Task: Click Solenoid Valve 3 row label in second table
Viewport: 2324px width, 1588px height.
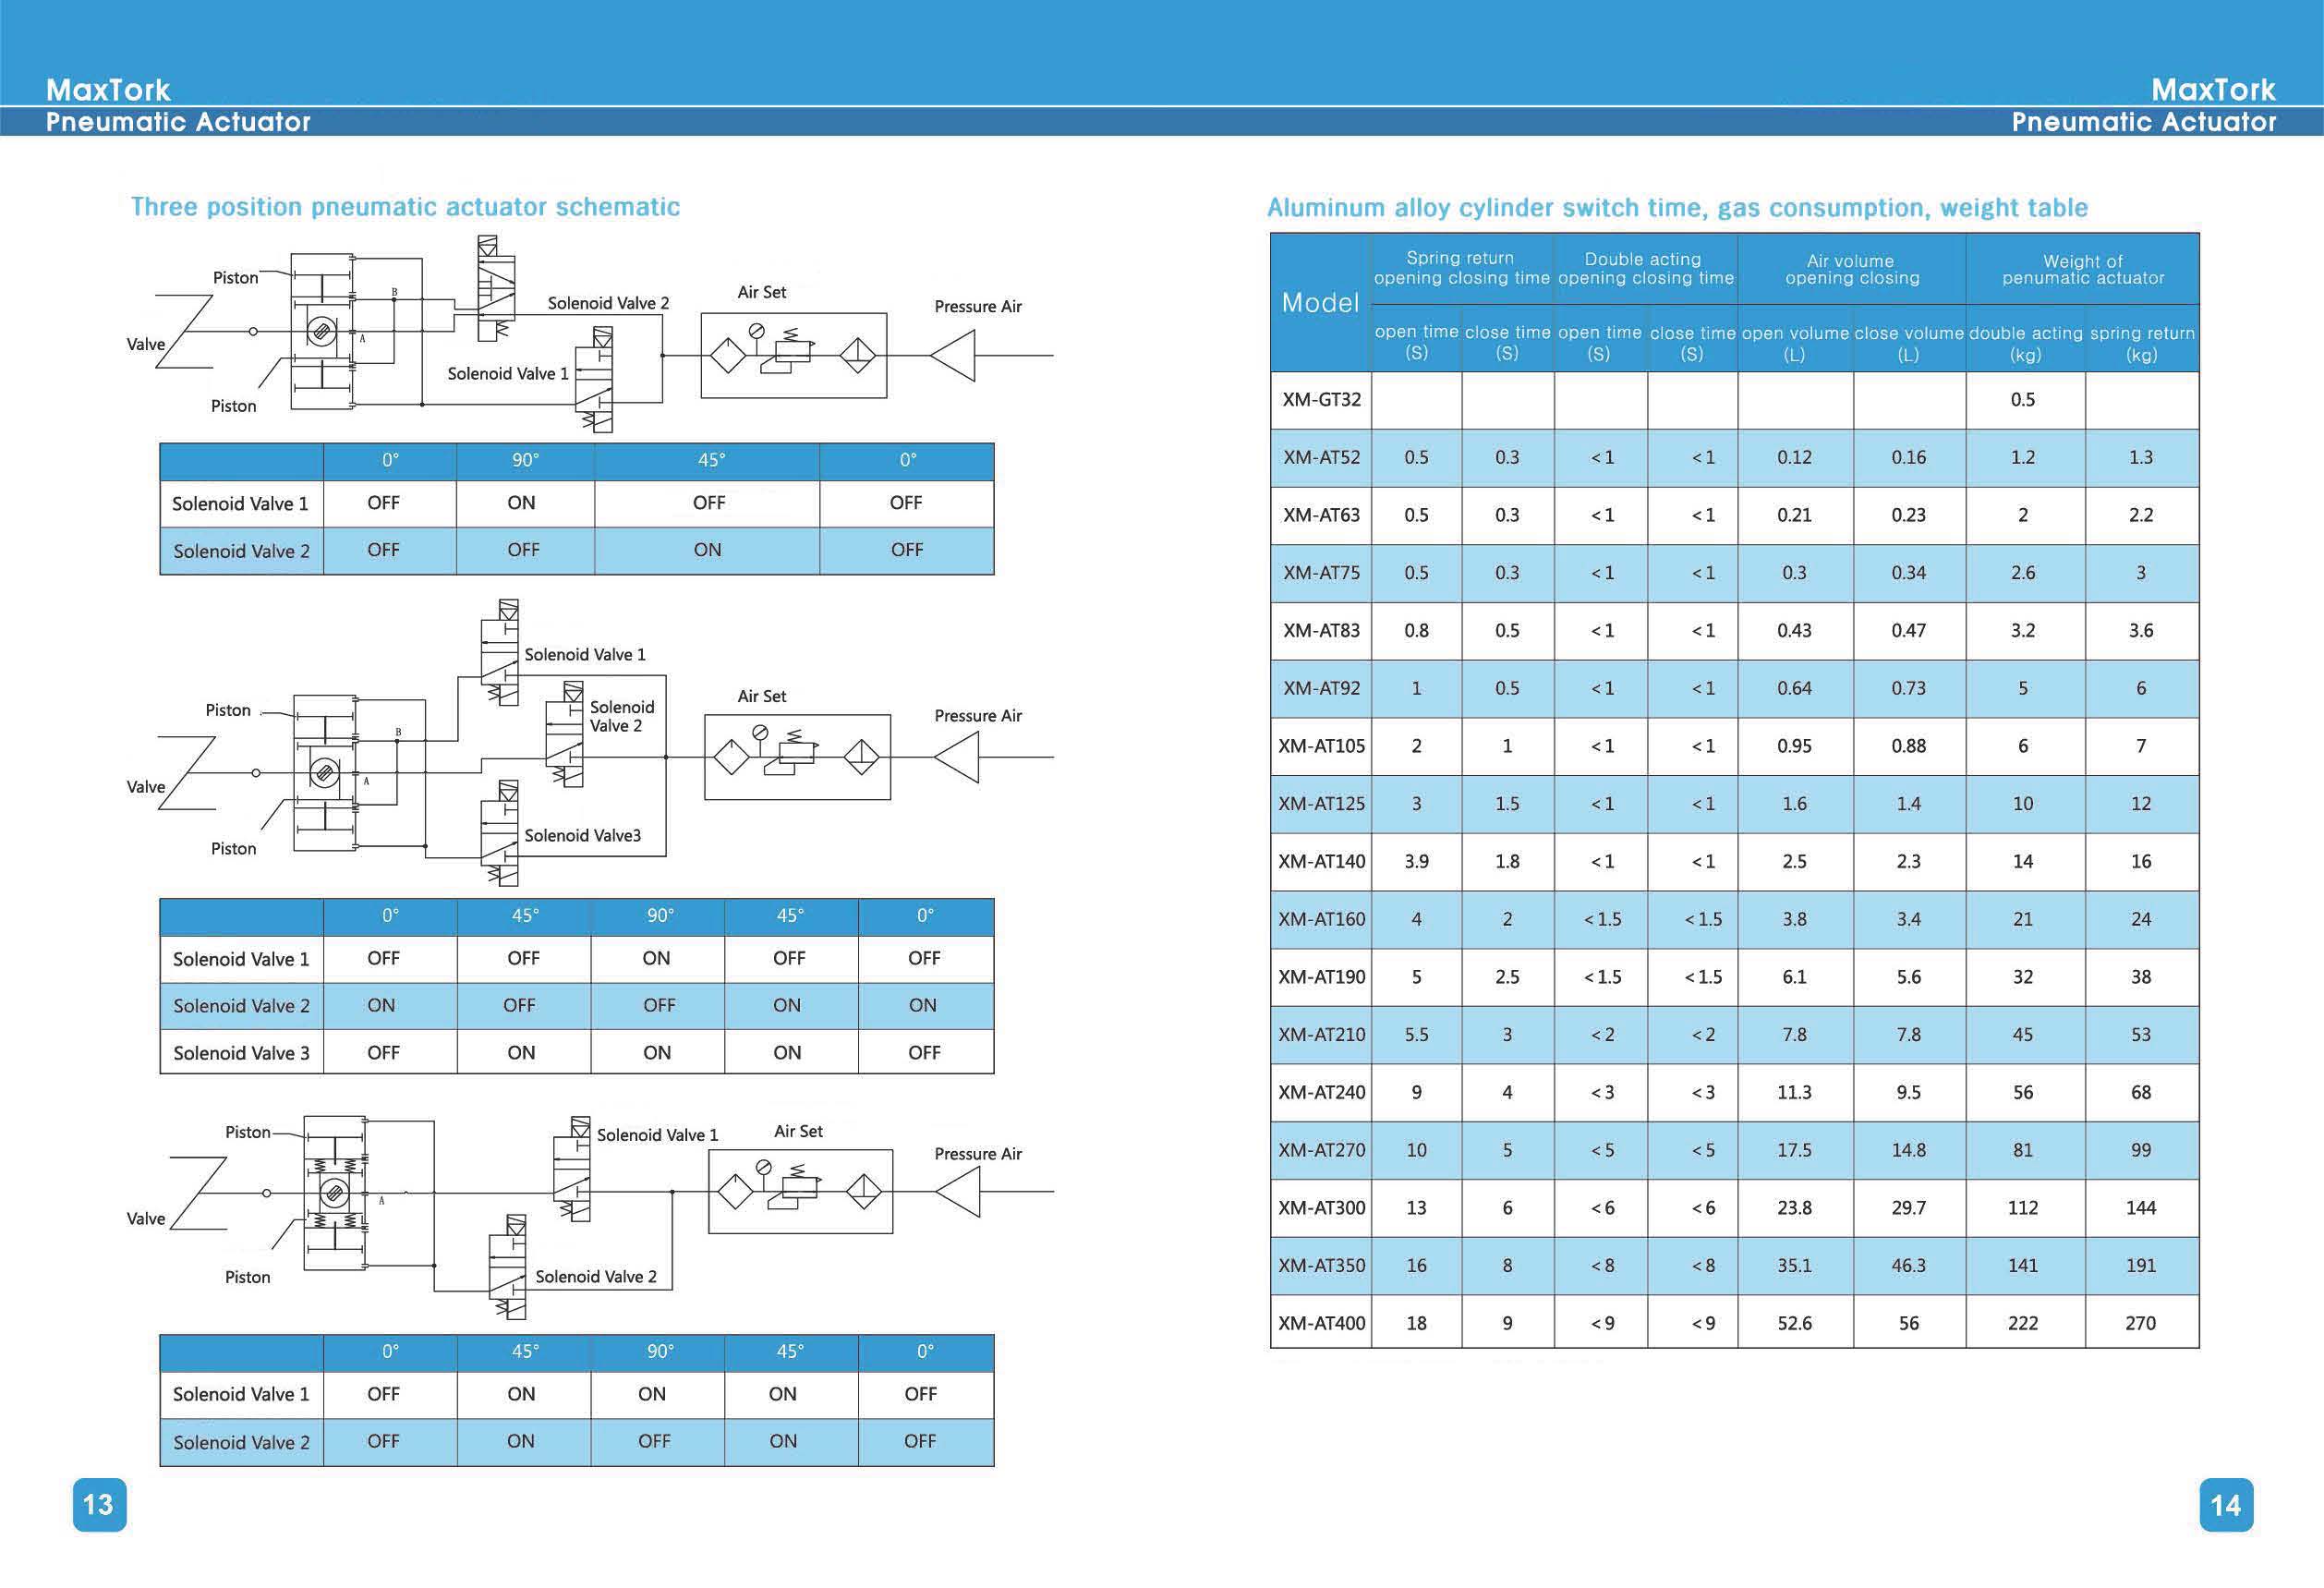Action: click(x=241, y=1052)
